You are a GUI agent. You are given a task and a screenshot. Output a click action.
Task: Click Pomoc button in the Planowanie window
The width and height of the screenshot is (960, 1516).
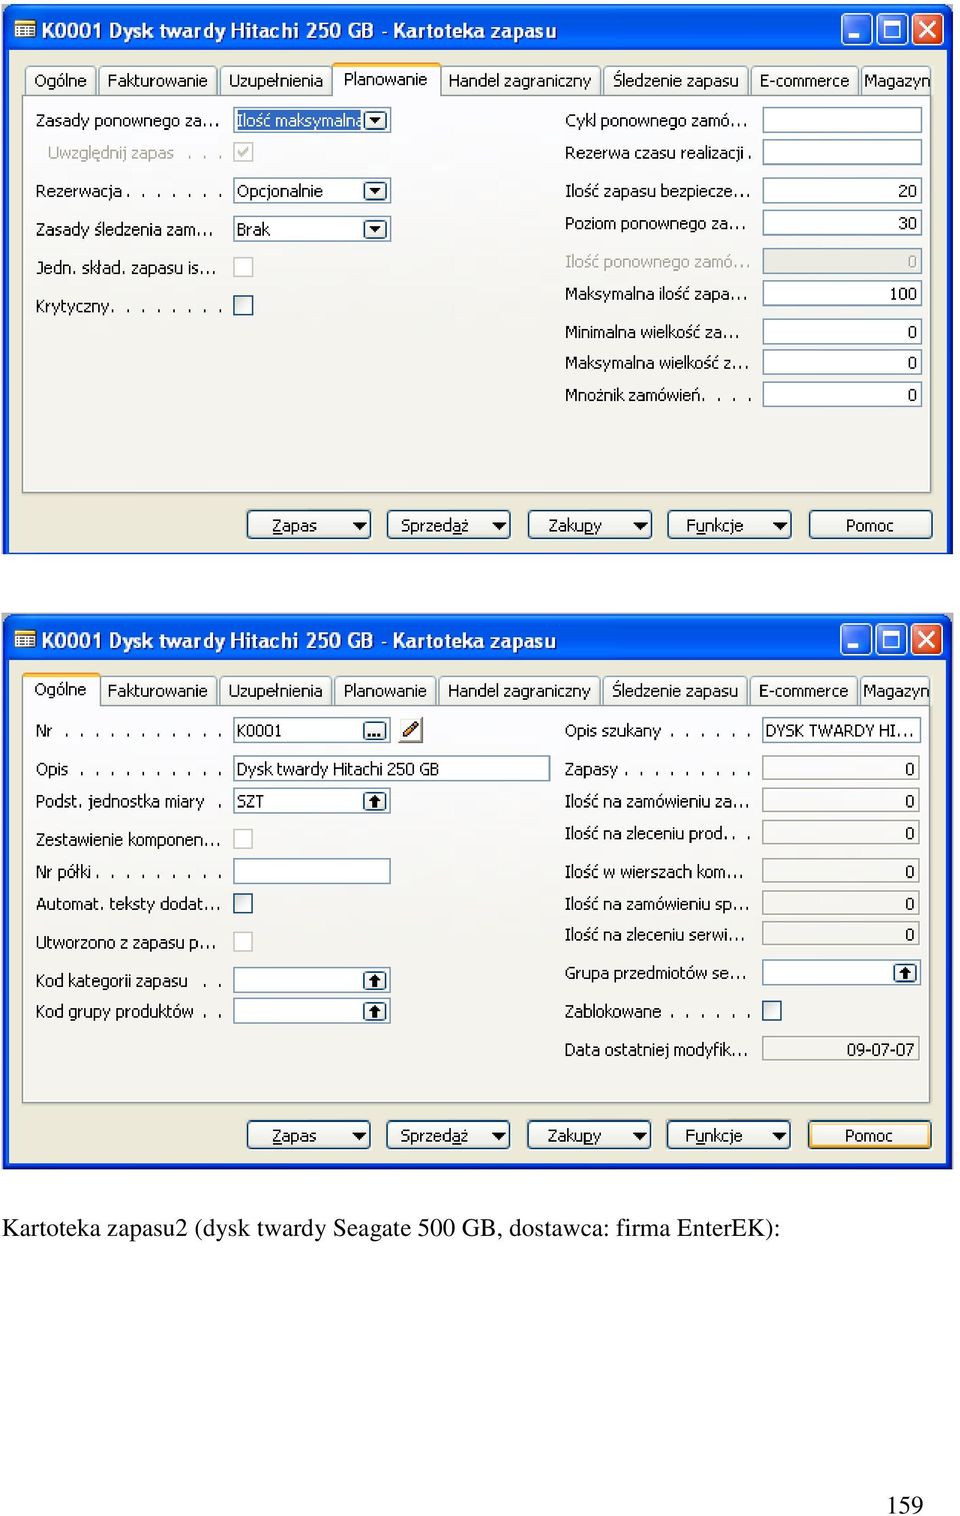point(870,525)
